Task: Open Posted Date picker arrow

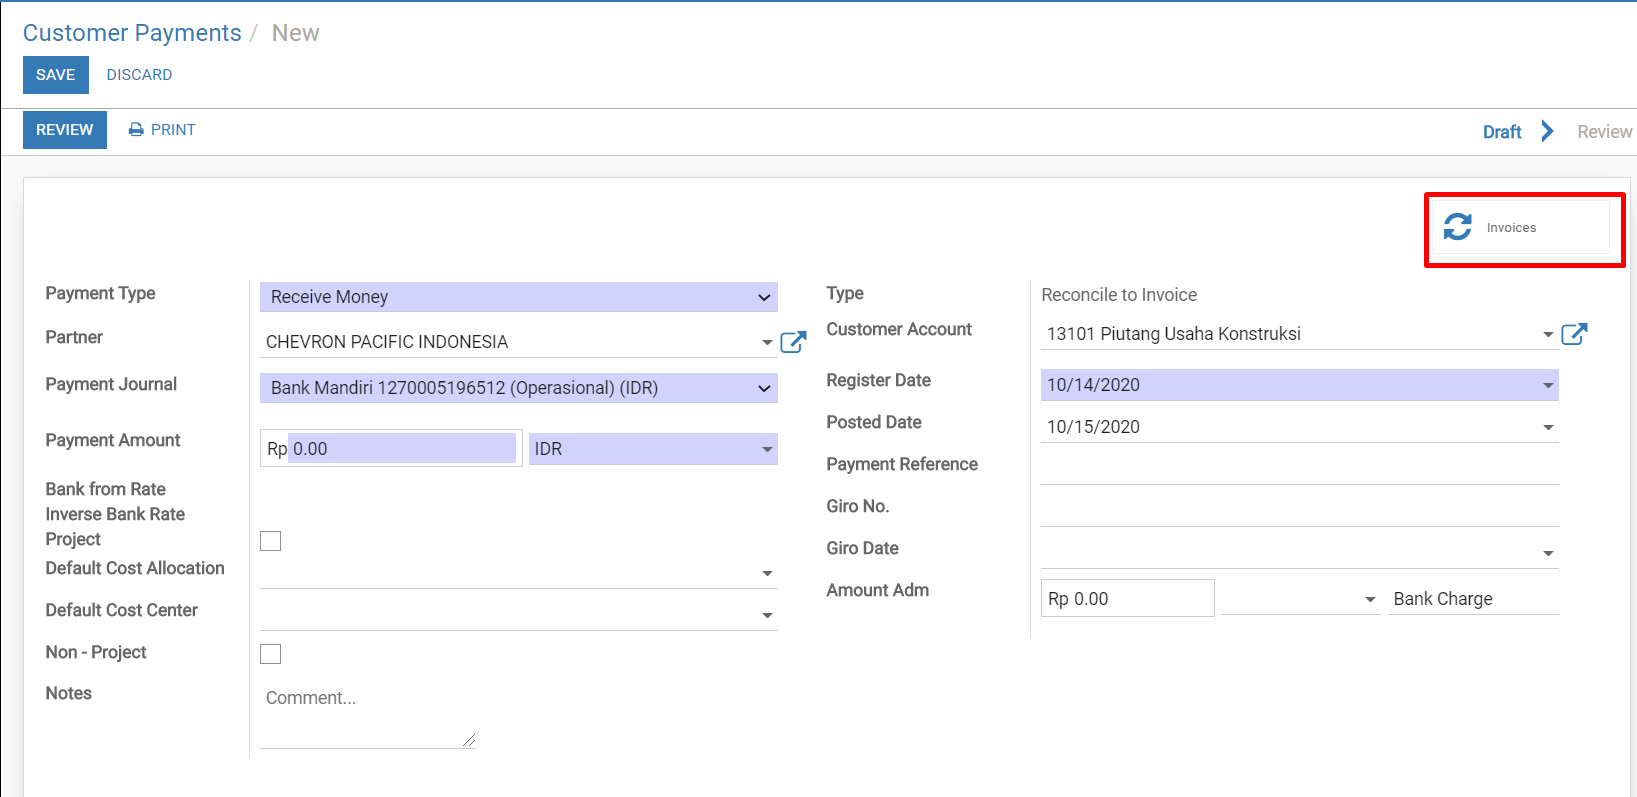Action: tap(1548, 427)
